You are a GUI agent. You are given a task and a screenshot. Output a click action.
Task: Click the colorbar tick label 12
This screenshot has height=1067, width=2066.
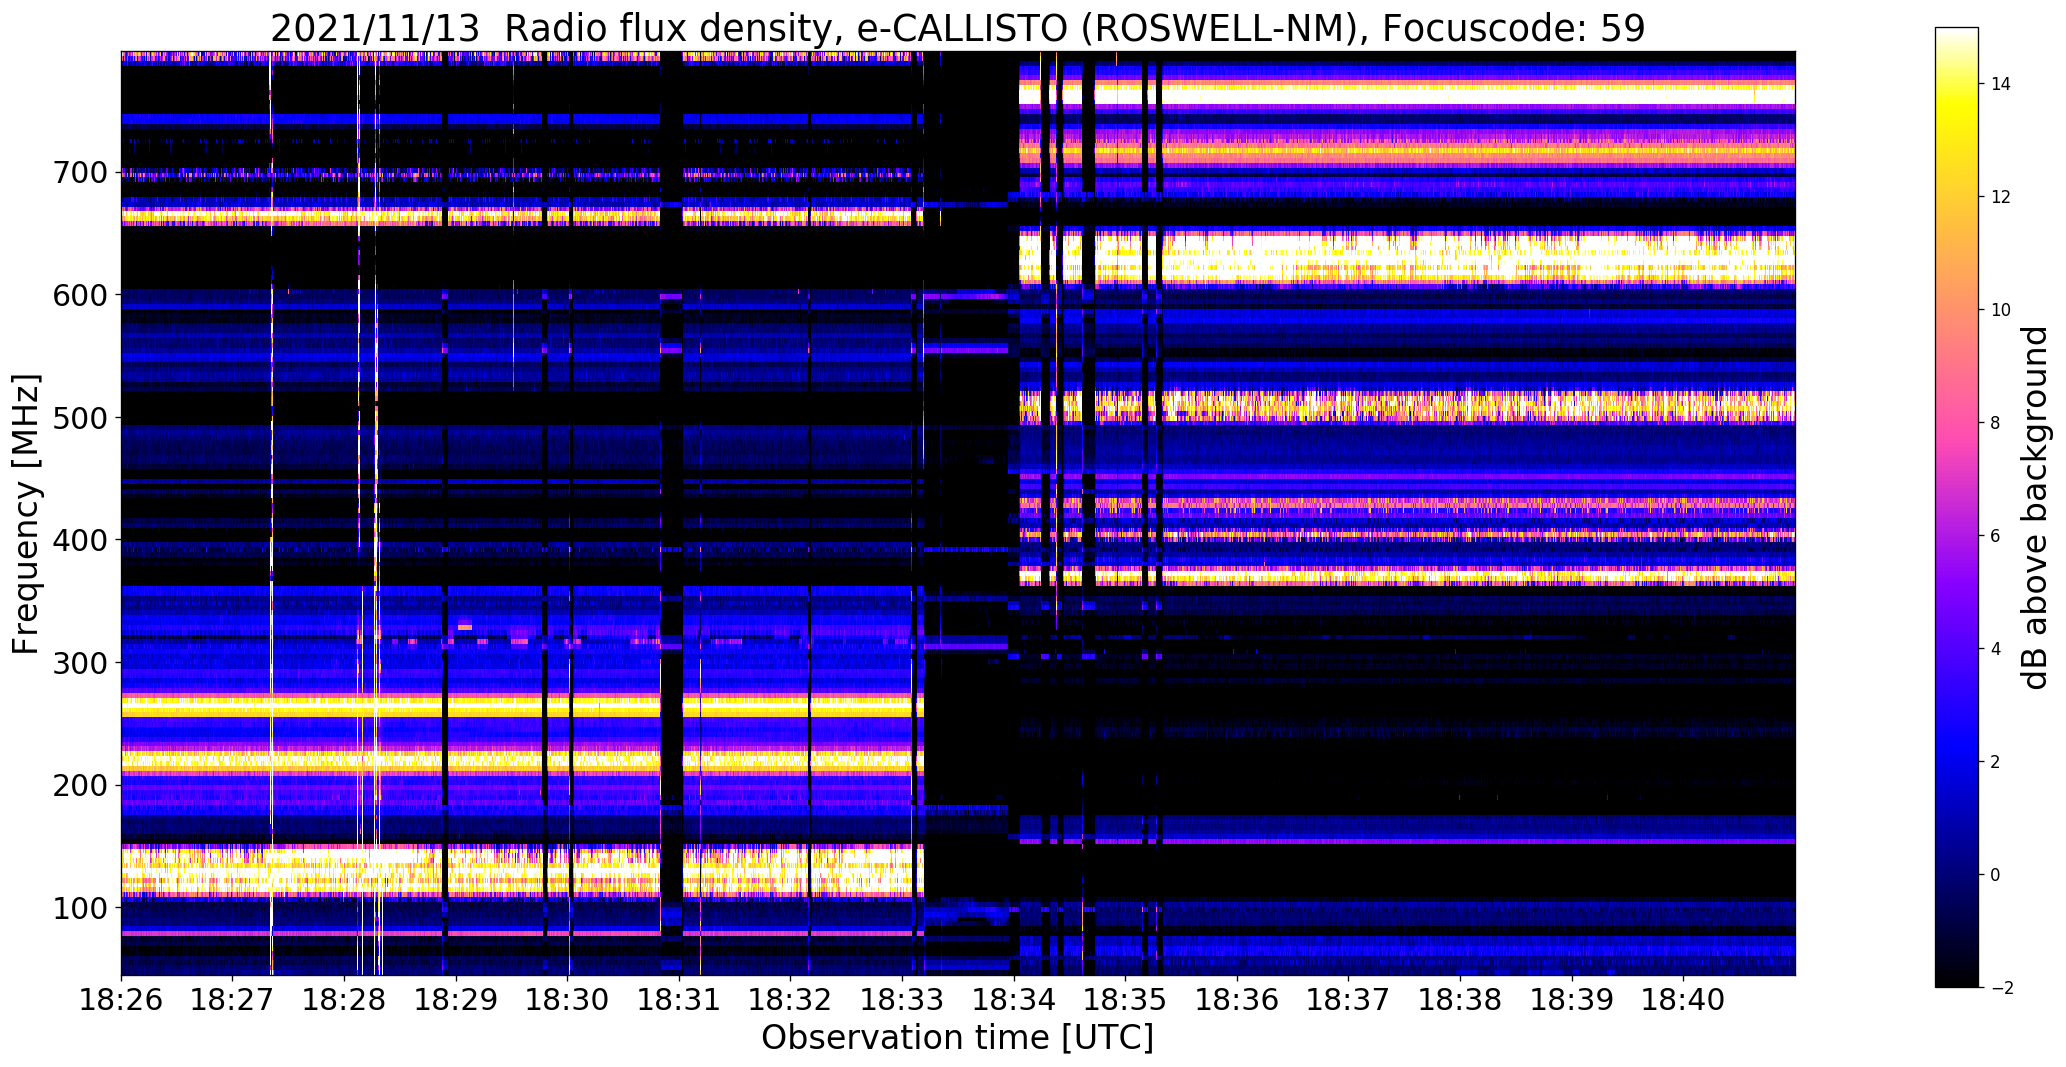coord(2001,197)
